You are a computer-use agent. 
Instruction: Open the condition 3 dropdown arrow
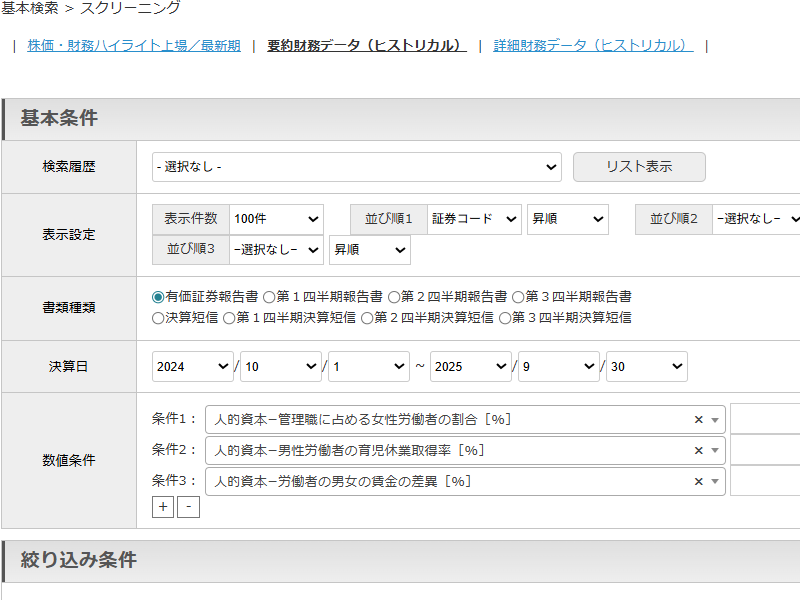tap(715, 482)
